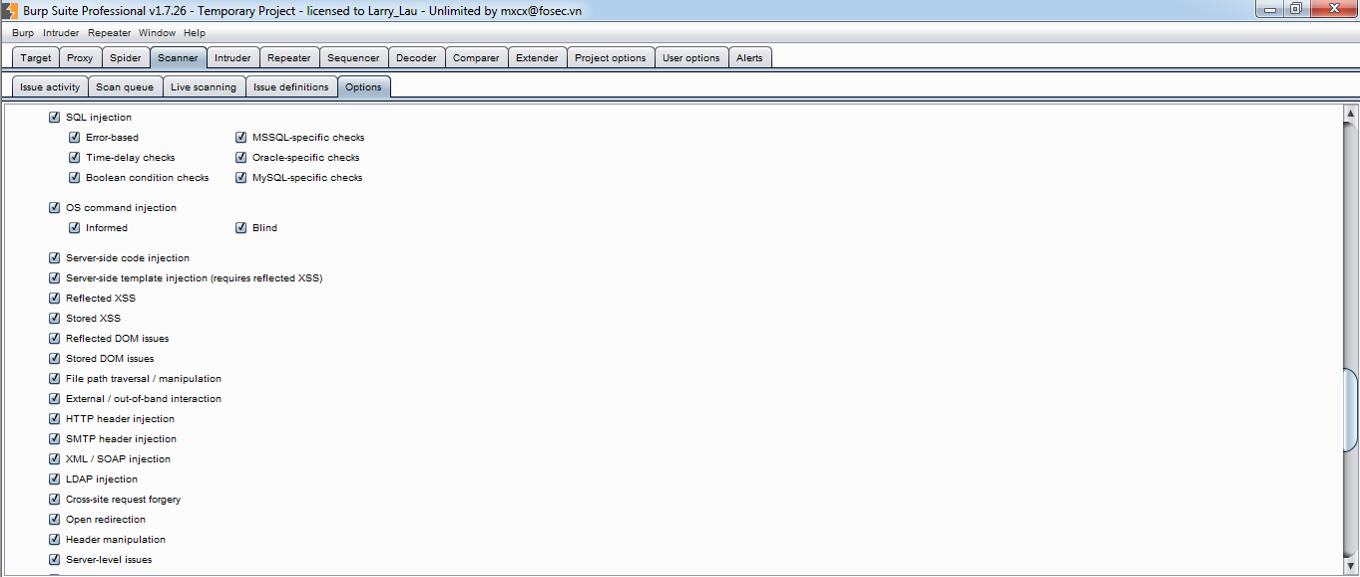Toggle Open redirection checkbox
Viewport: 1360px width, 577px height.
55,519
